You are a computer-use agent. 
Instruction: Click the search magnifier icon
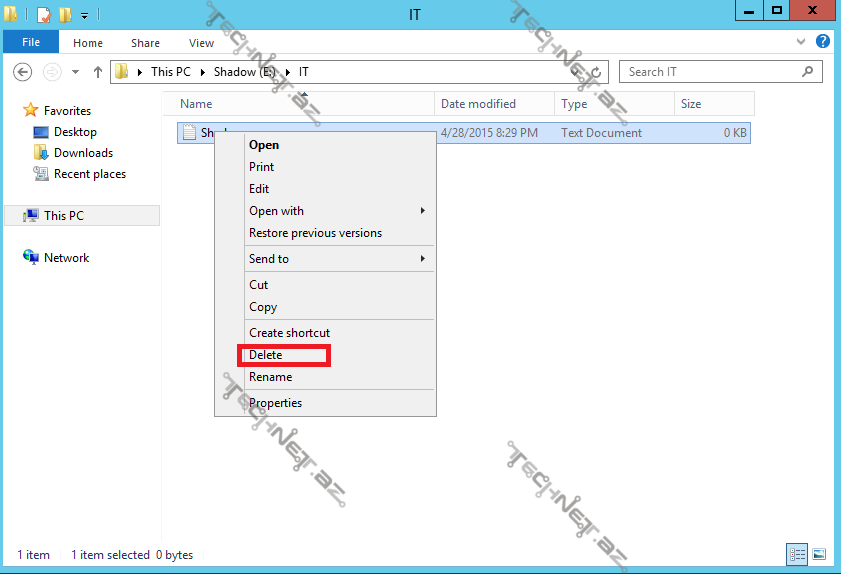click(x=808, y=72)
